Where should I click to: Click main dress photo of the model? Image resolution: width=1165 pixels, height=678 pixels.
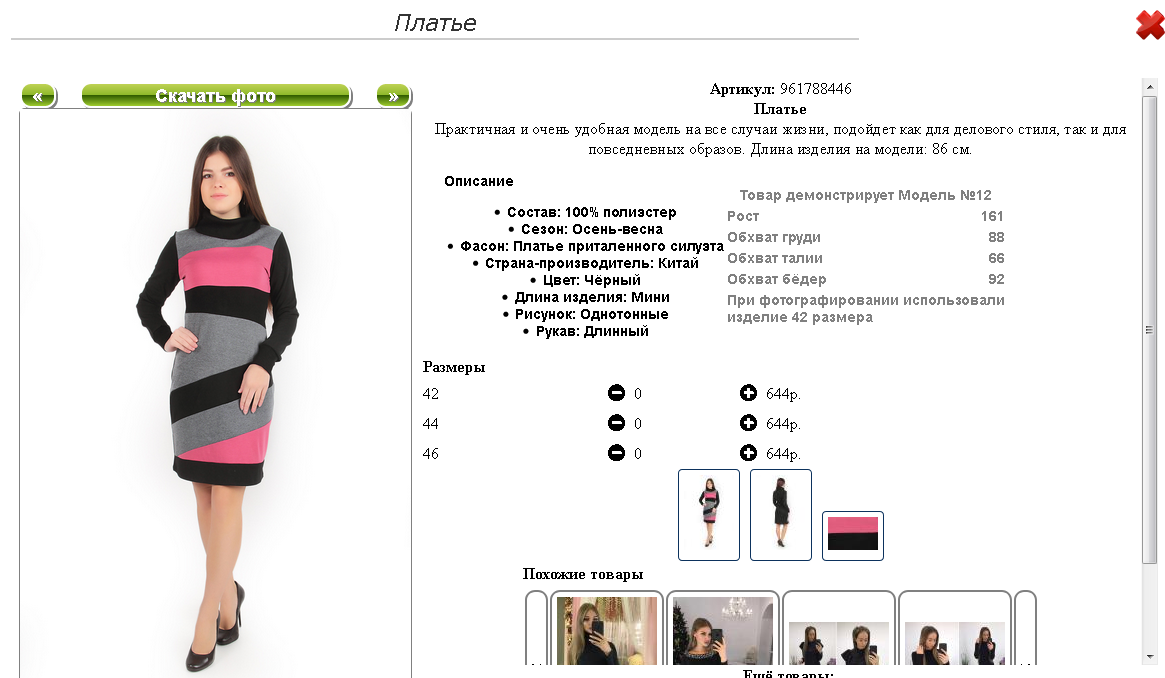(215, 394)
